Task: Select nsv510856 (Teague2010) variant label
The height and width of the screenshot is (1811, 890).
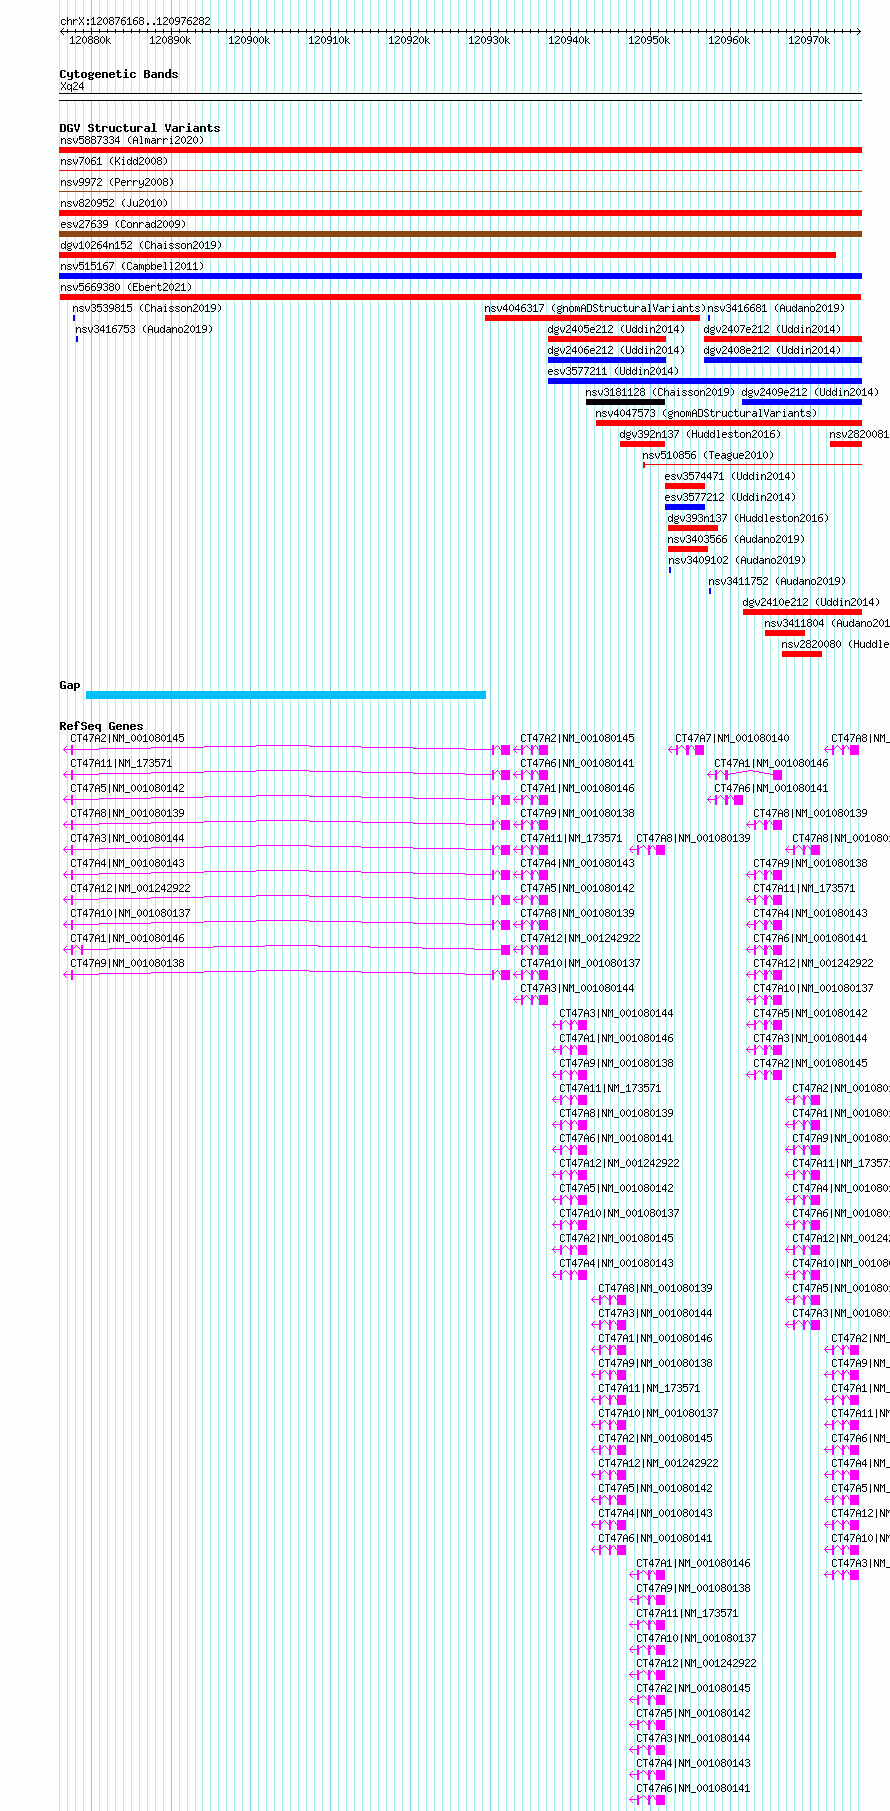Action: (x=708, y=456)
